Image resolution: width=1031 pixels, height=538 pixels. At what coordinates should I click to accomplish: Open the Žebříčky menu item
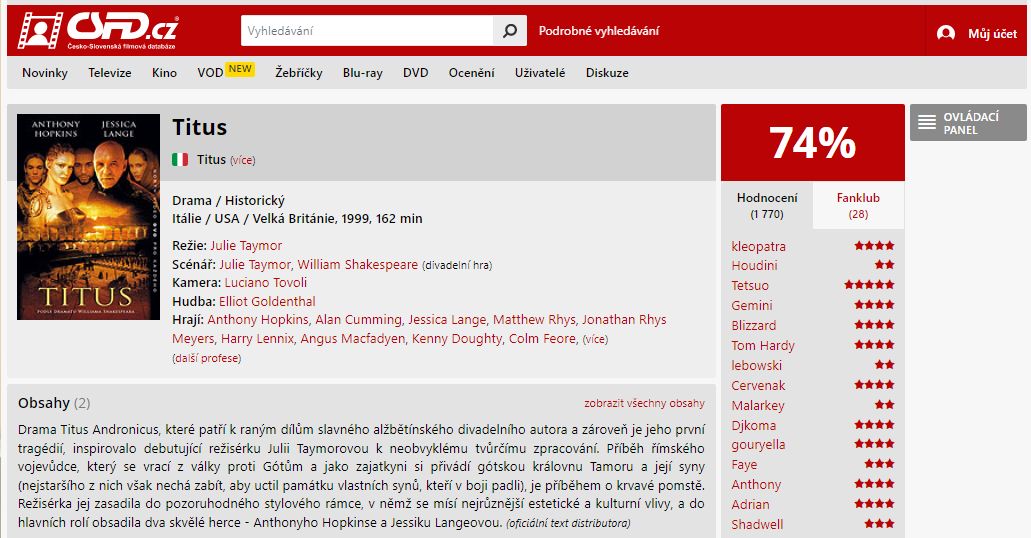pos(299,73)
